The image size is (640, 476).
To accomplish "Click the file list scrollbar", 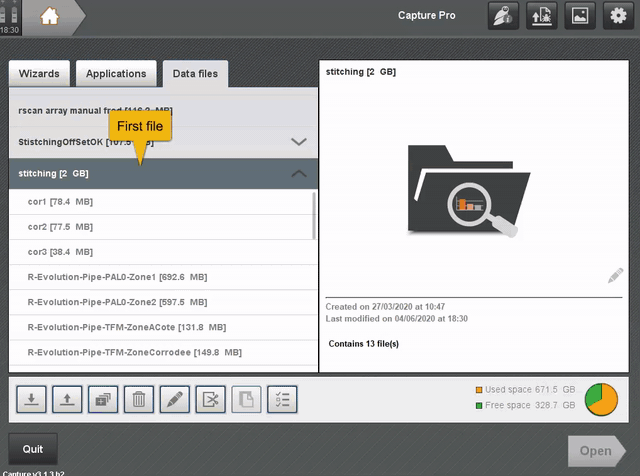I will coord(313,216).
